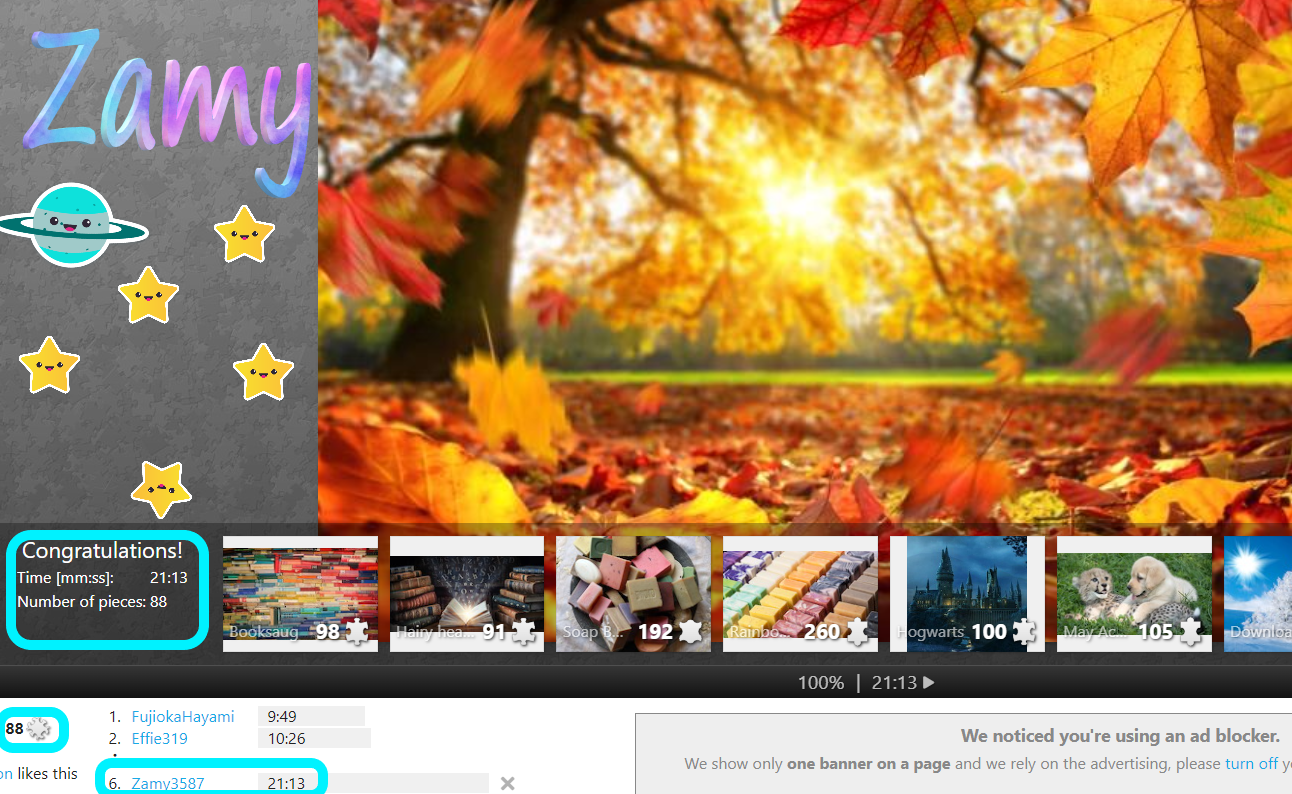Click the puzzle piece icon beside 100
Viewport: 1292px width, 794px height.
coord(1023,632)
